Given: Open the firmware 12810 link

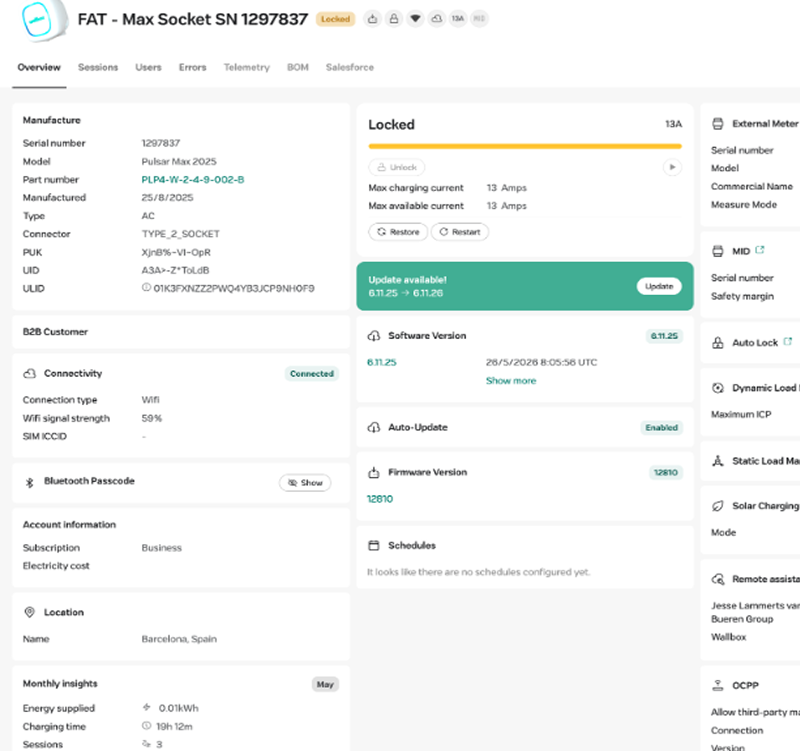Looking at the screenshot, I should point(380,499).
